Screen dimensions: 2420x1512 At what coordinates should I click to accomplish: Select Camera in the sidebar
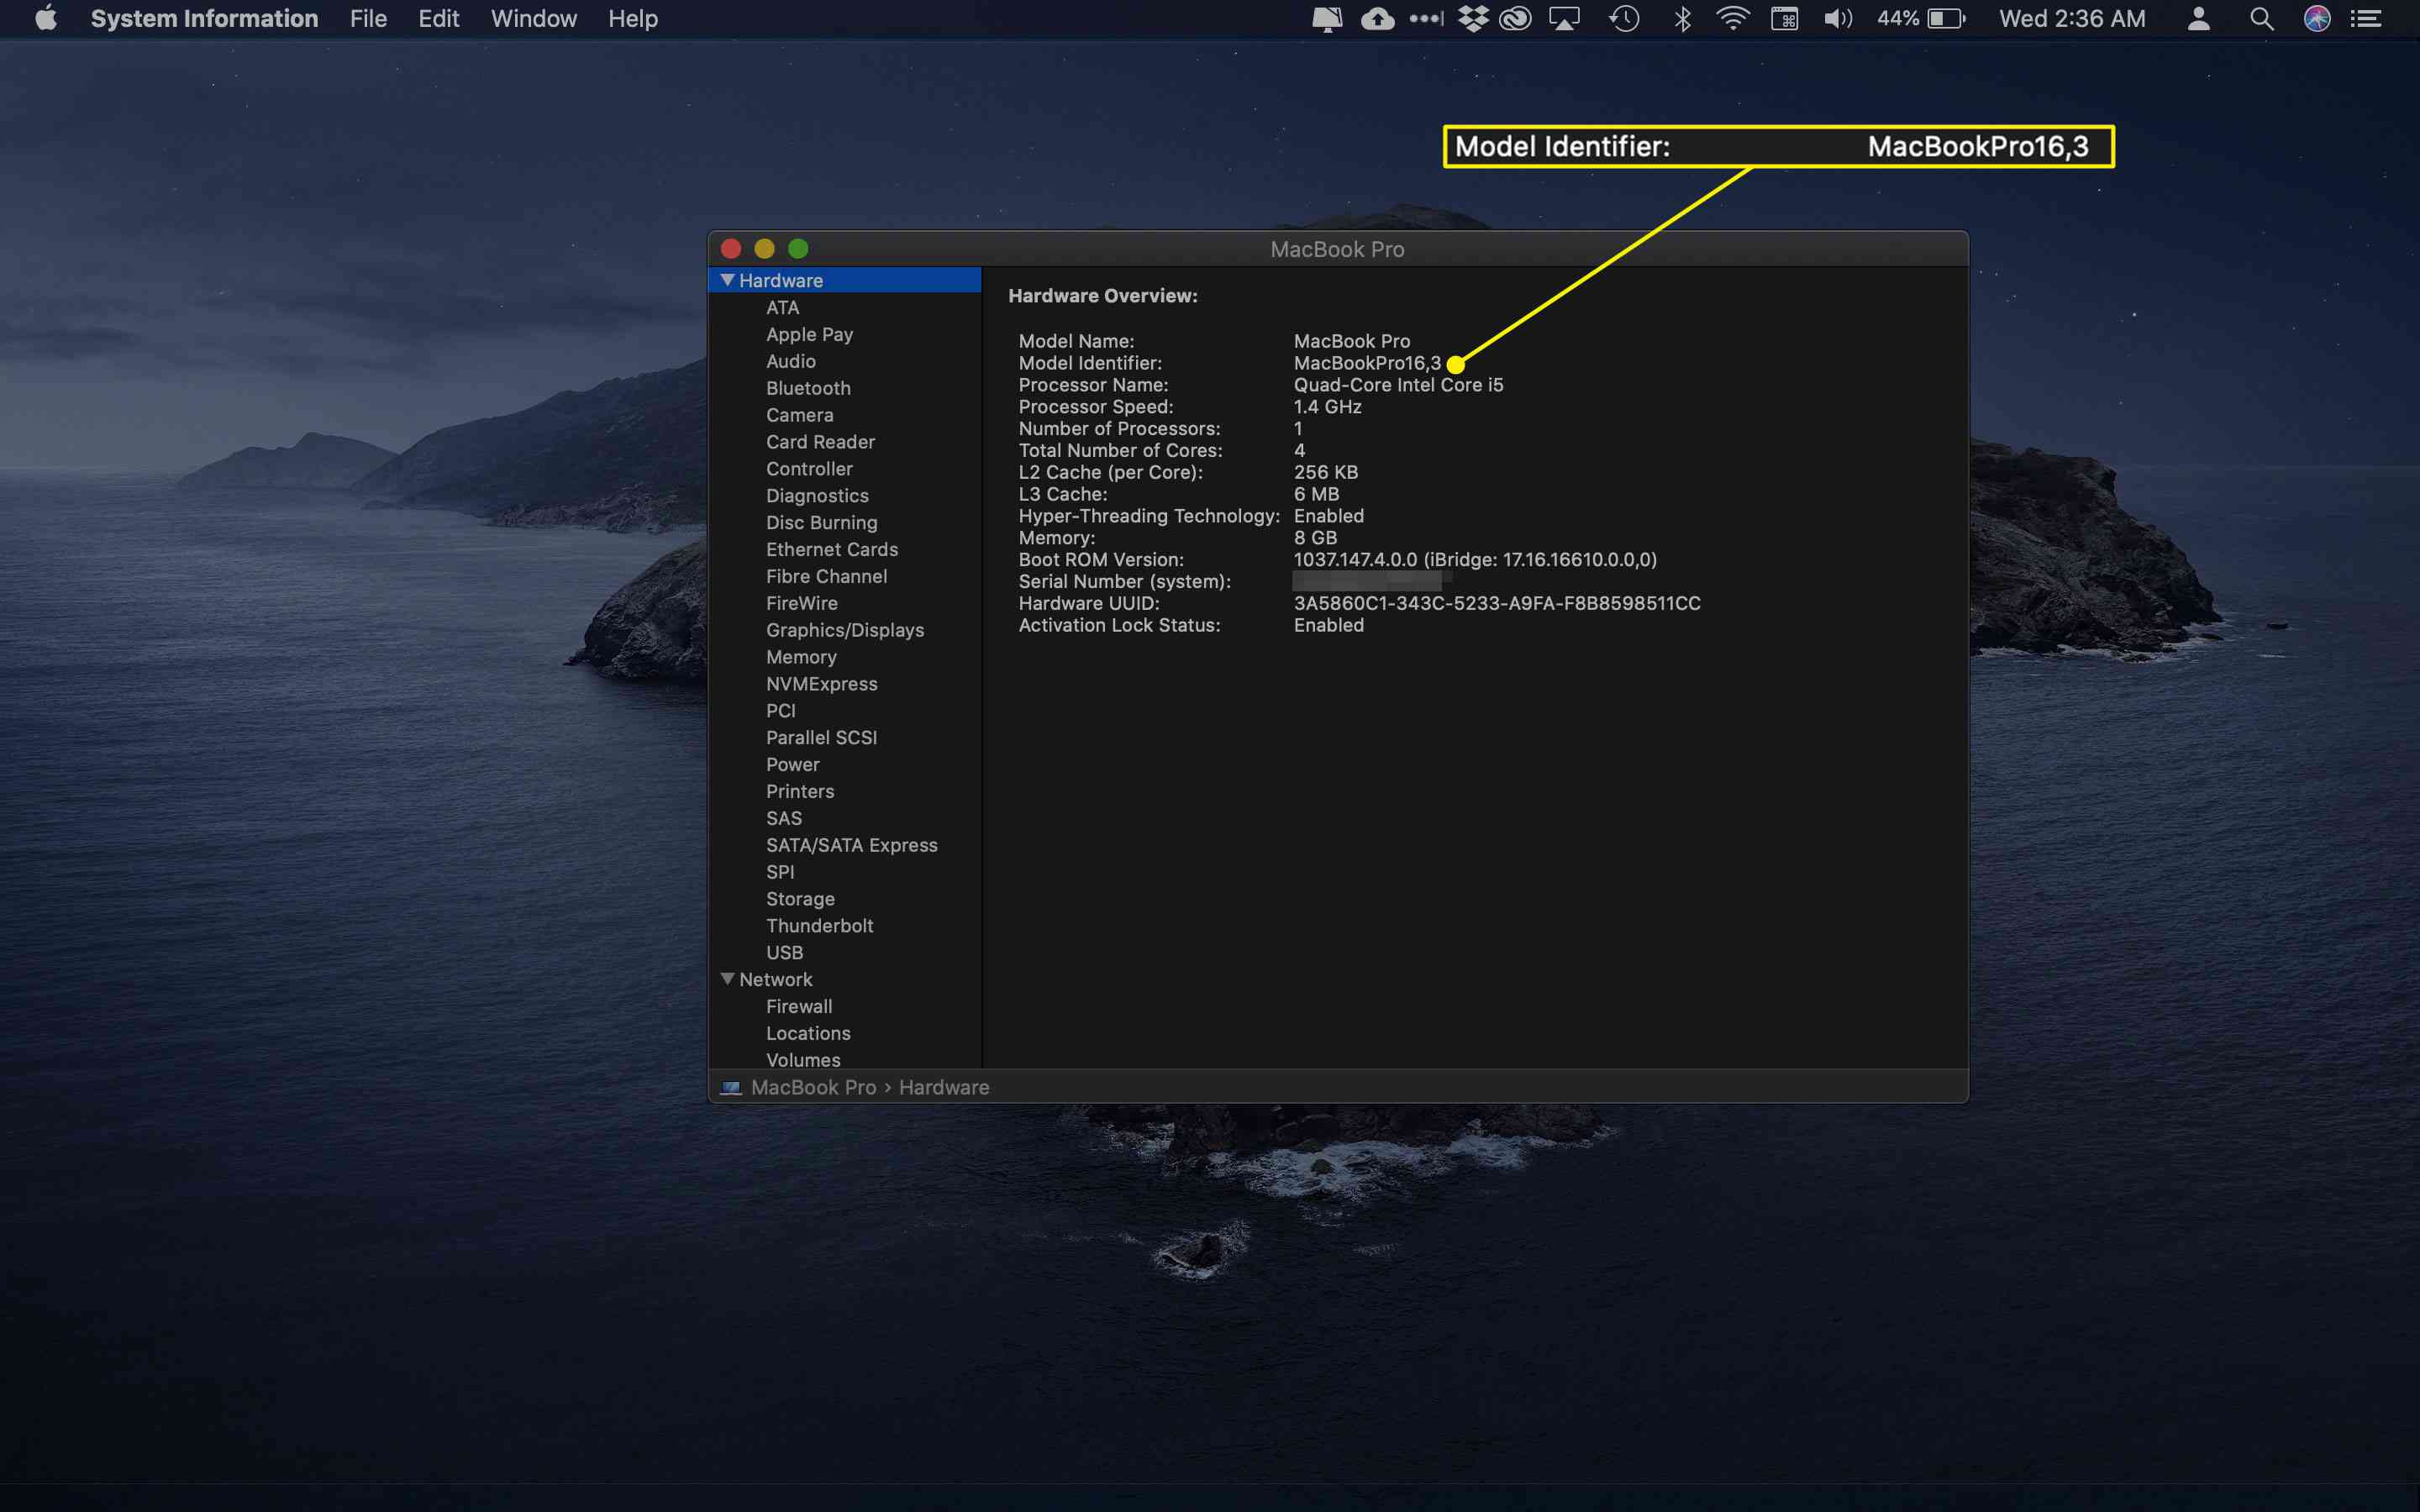coord(799,415)
